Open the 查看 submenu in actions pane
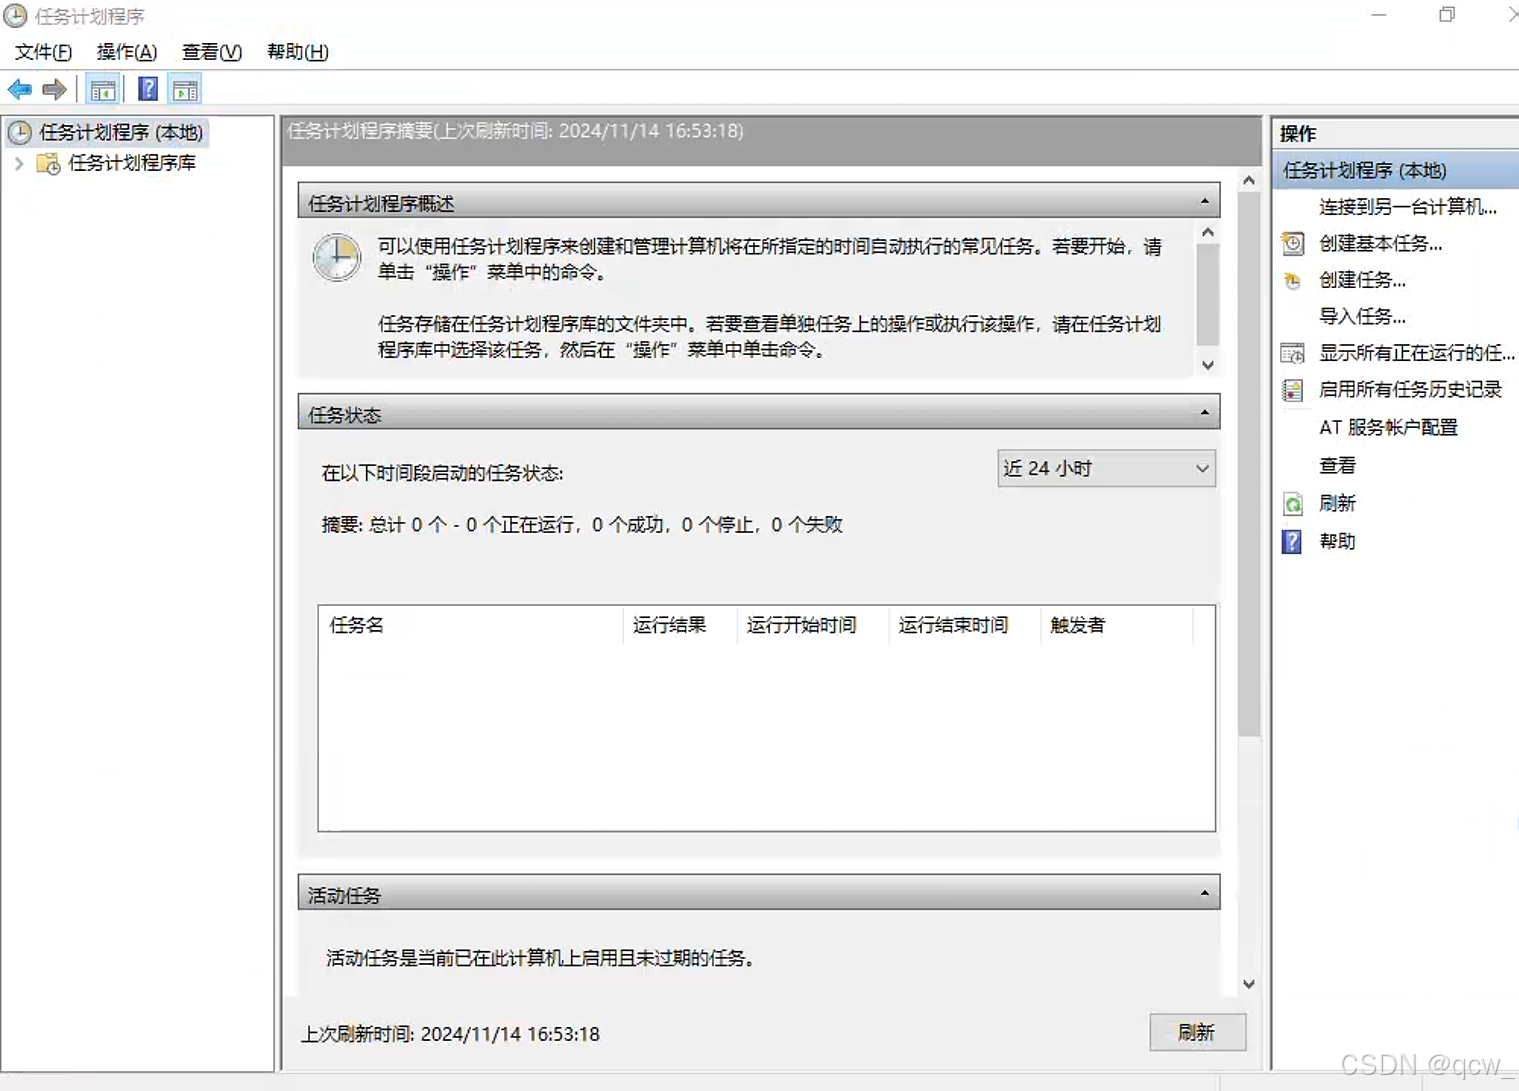 [x=1337, y=465]
